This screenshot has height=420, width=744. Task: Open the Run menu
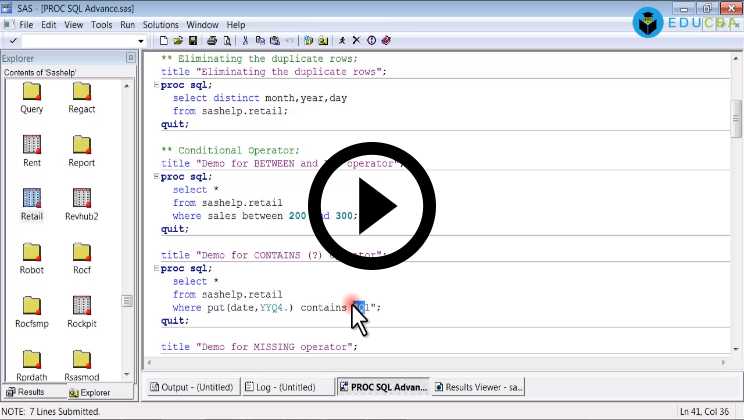point(127,24)
